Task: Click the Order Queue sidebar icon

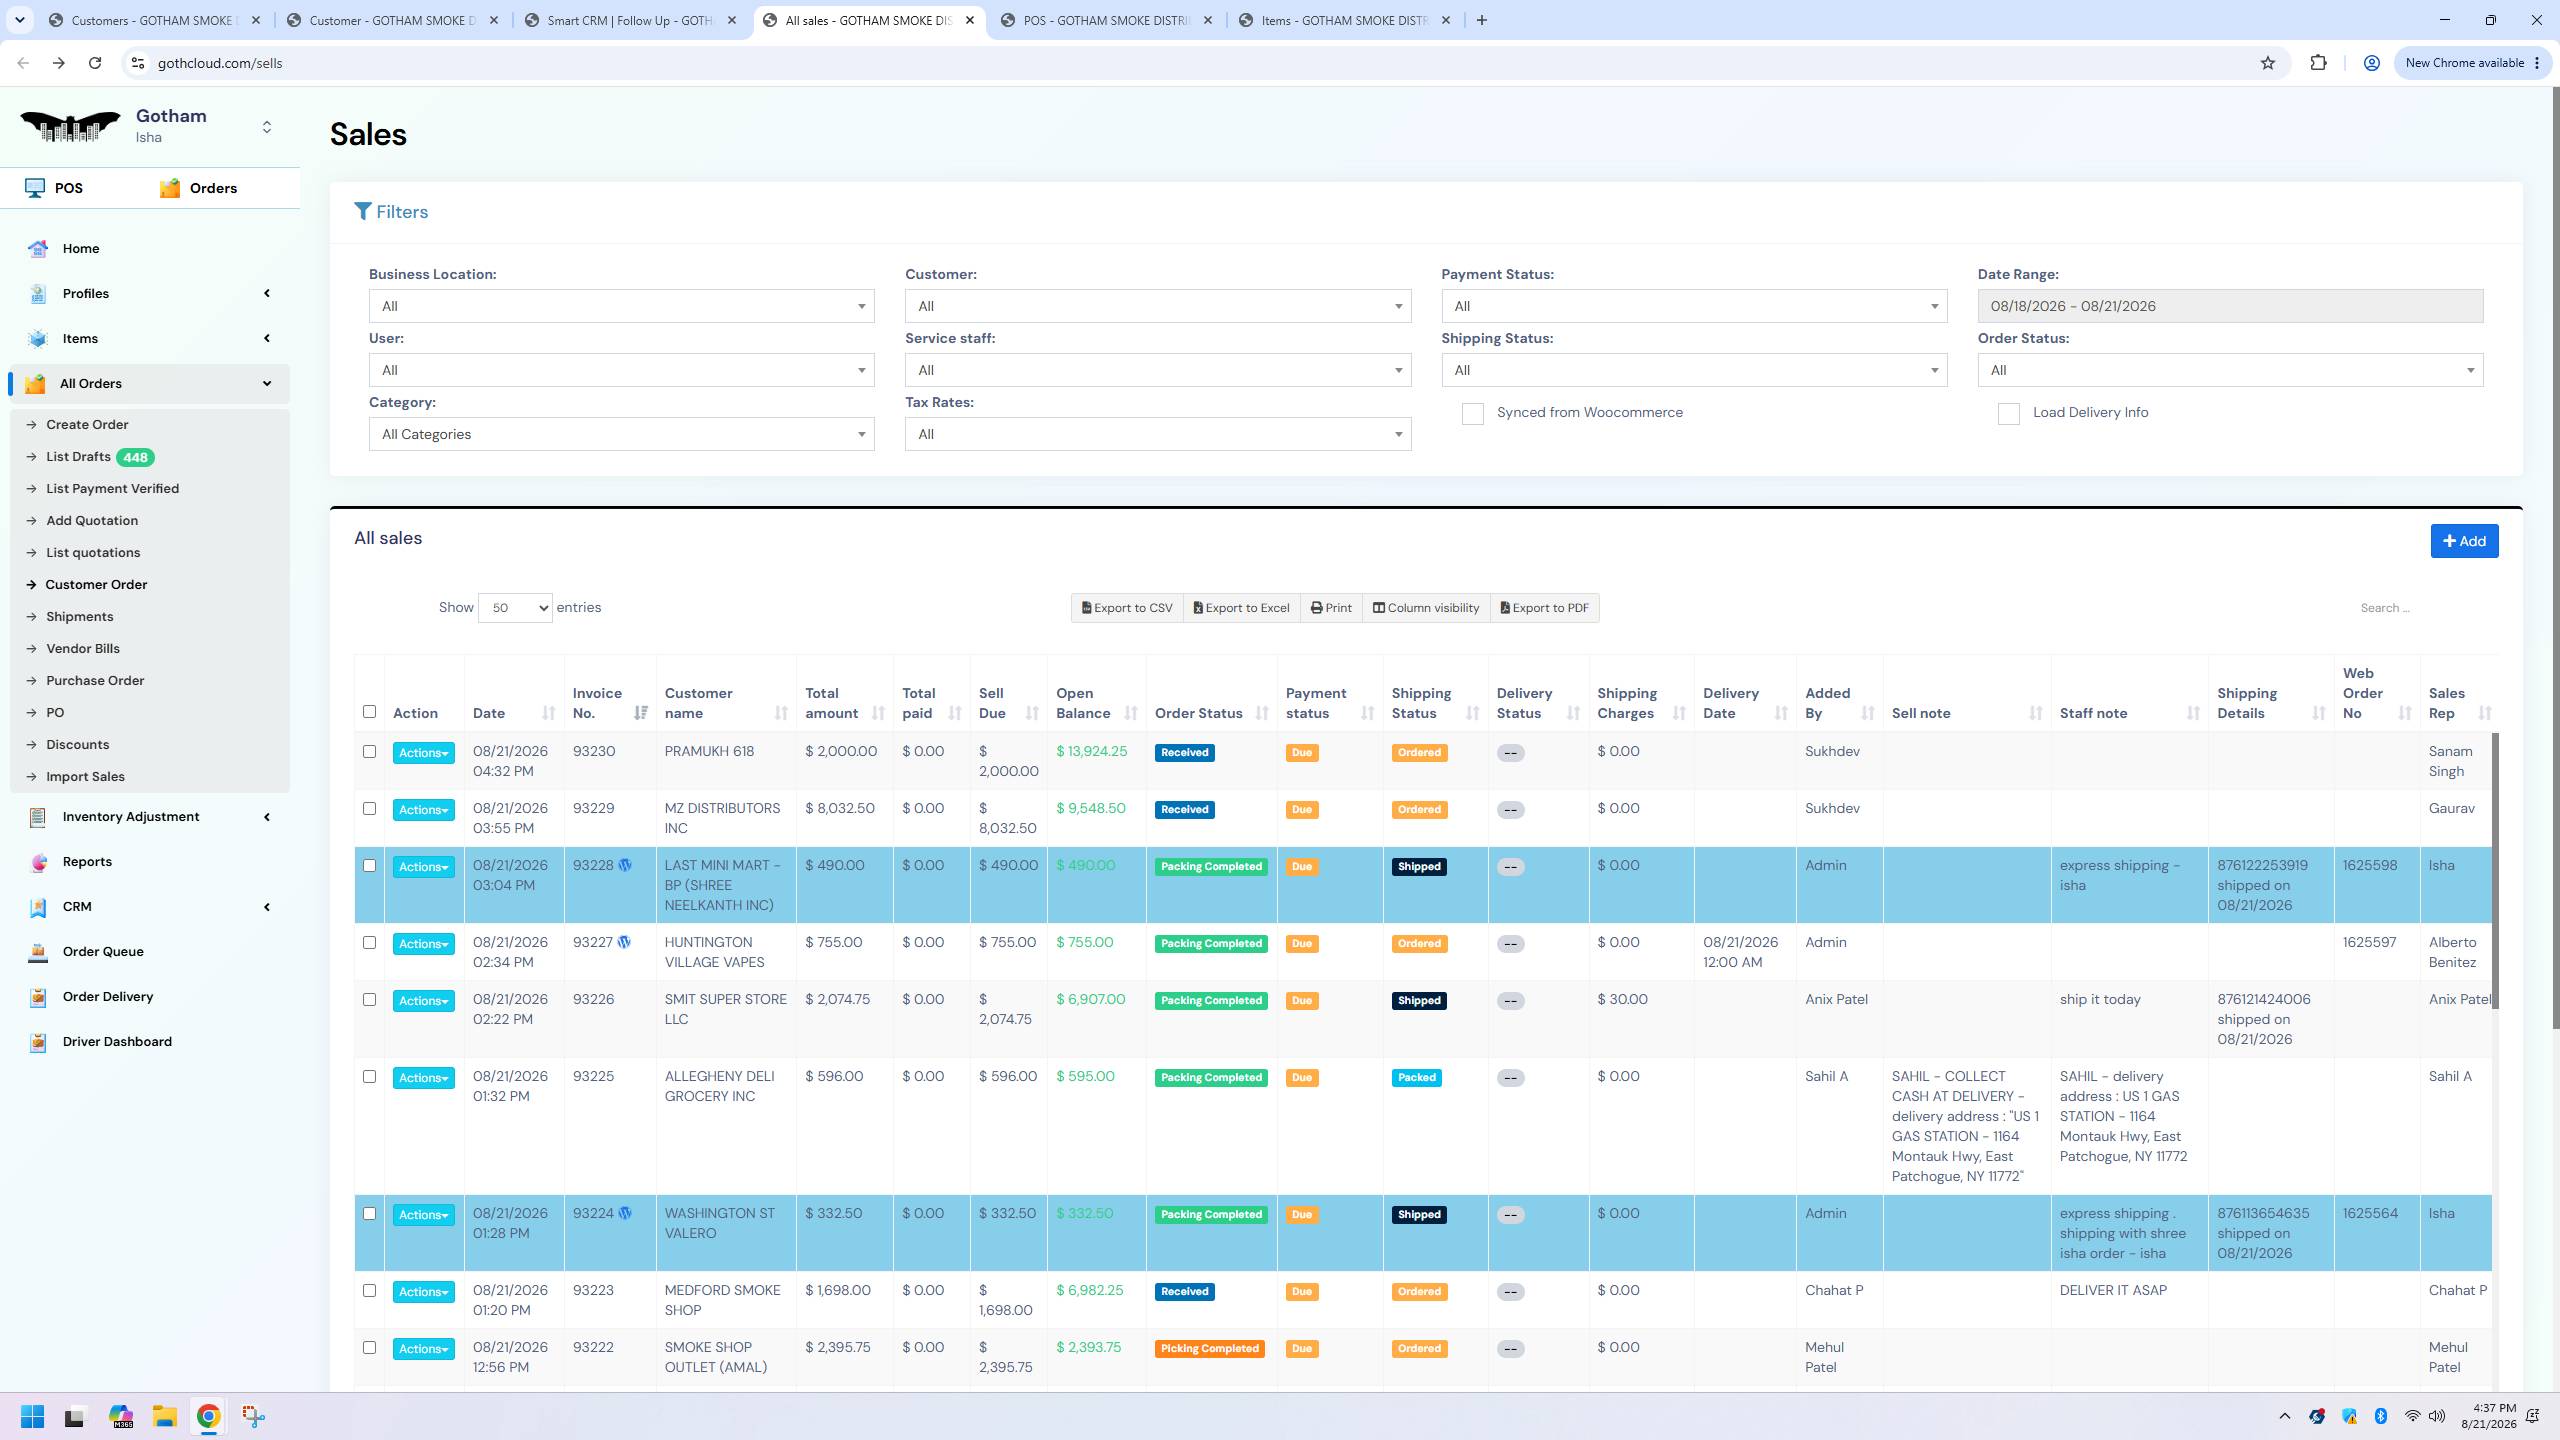Action: tap(38, 952)
